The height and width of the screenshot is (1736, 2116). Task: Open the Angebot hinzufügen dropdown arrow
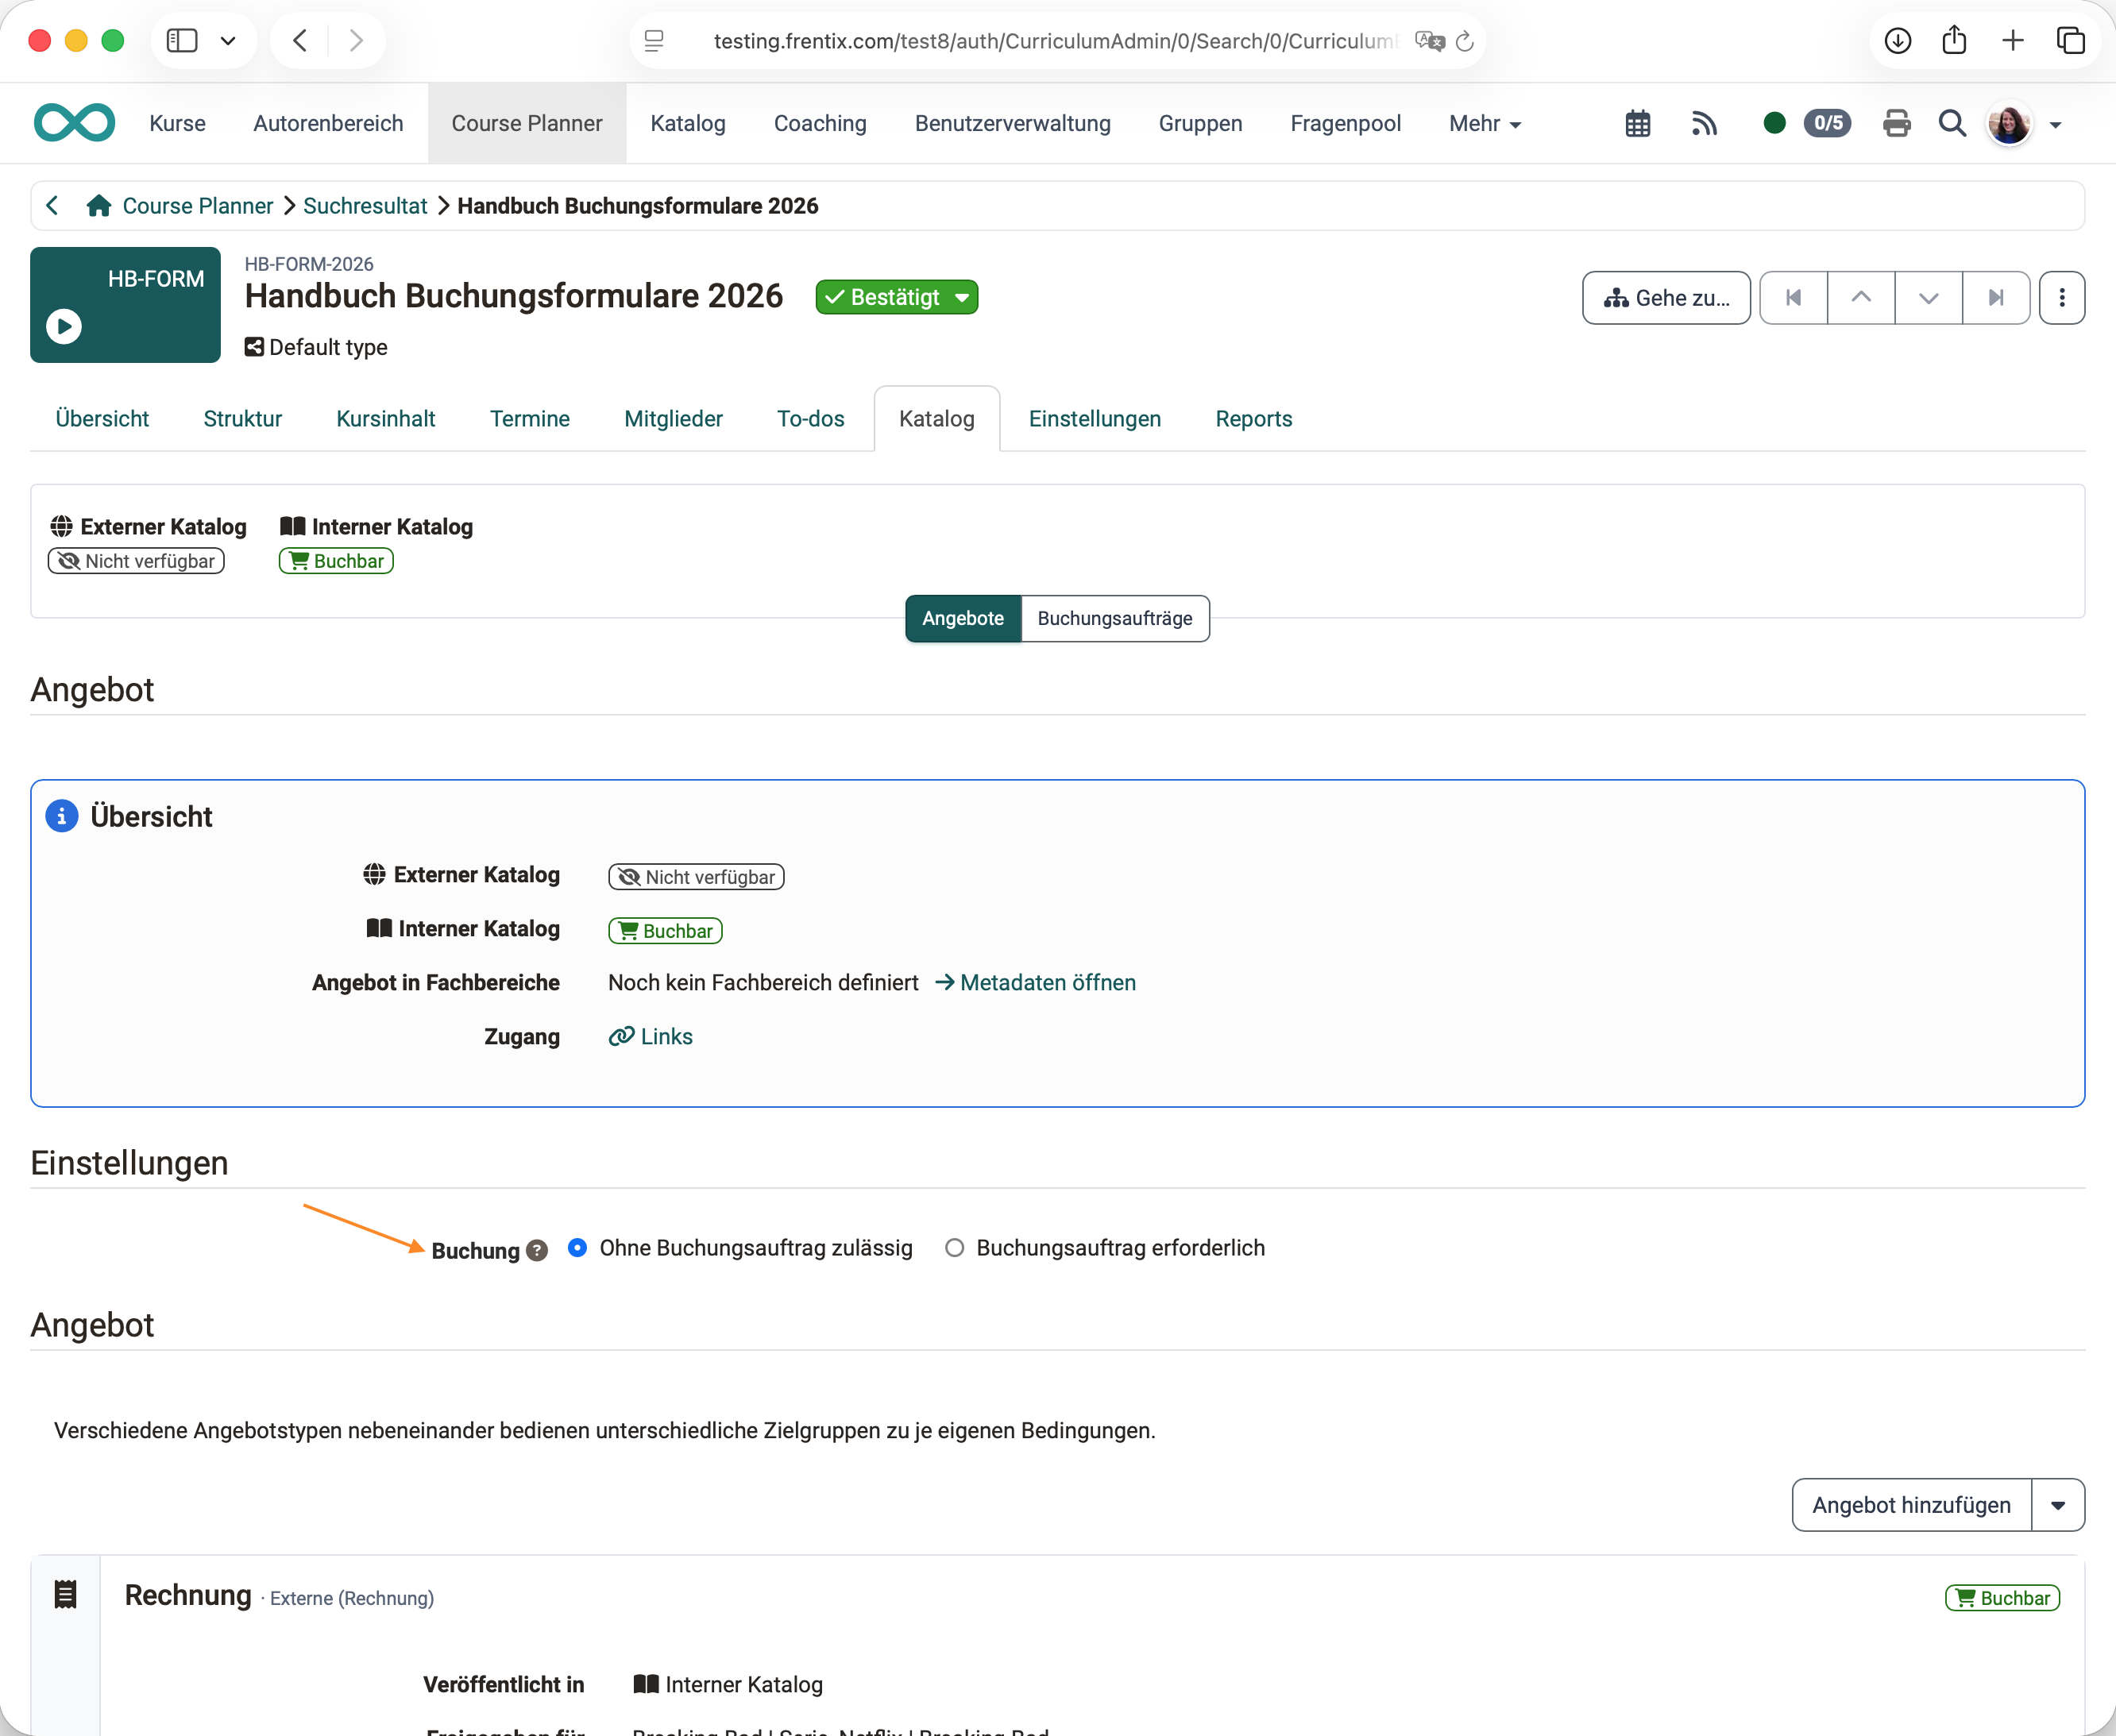click(x=2058, y=1505)
